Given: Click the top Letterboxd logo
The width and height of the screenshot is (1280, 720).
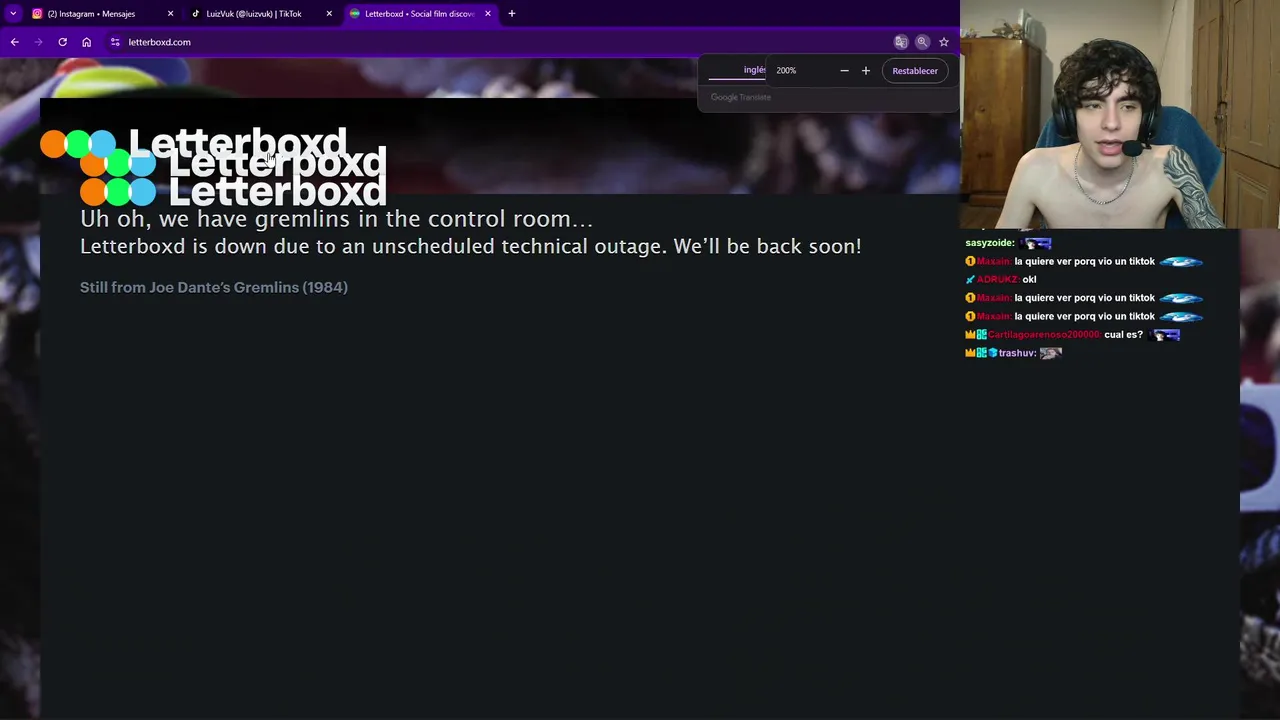Looking at the screenshot, I should pyautogui.click(x=194, y=144).
